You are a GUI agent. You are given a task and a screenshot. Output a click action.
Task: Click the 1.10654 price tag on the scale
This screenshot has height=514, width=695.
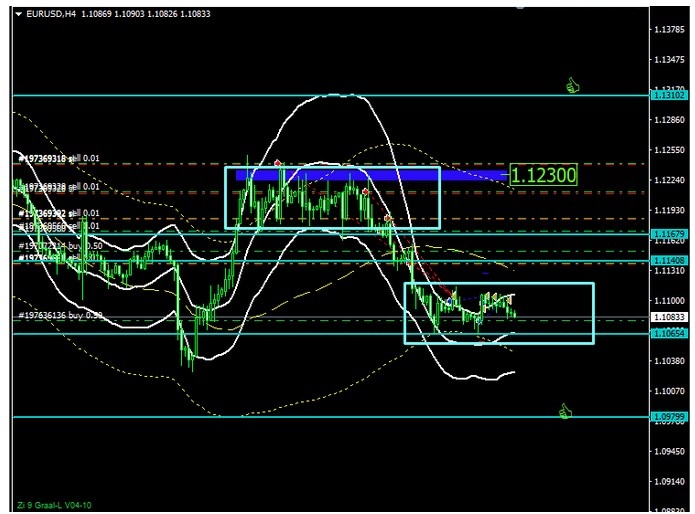tap(667, 333)
